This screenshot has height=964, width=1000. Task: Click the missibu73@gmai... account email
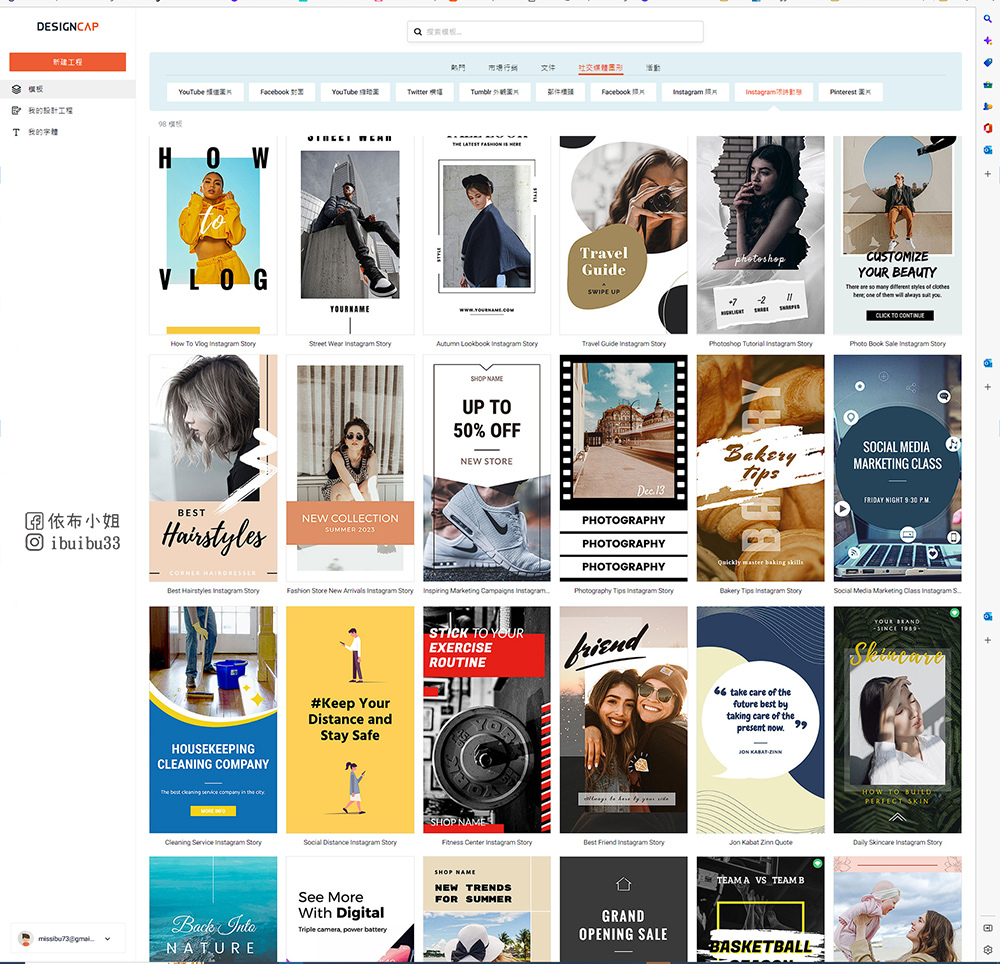tap(66, 938)
